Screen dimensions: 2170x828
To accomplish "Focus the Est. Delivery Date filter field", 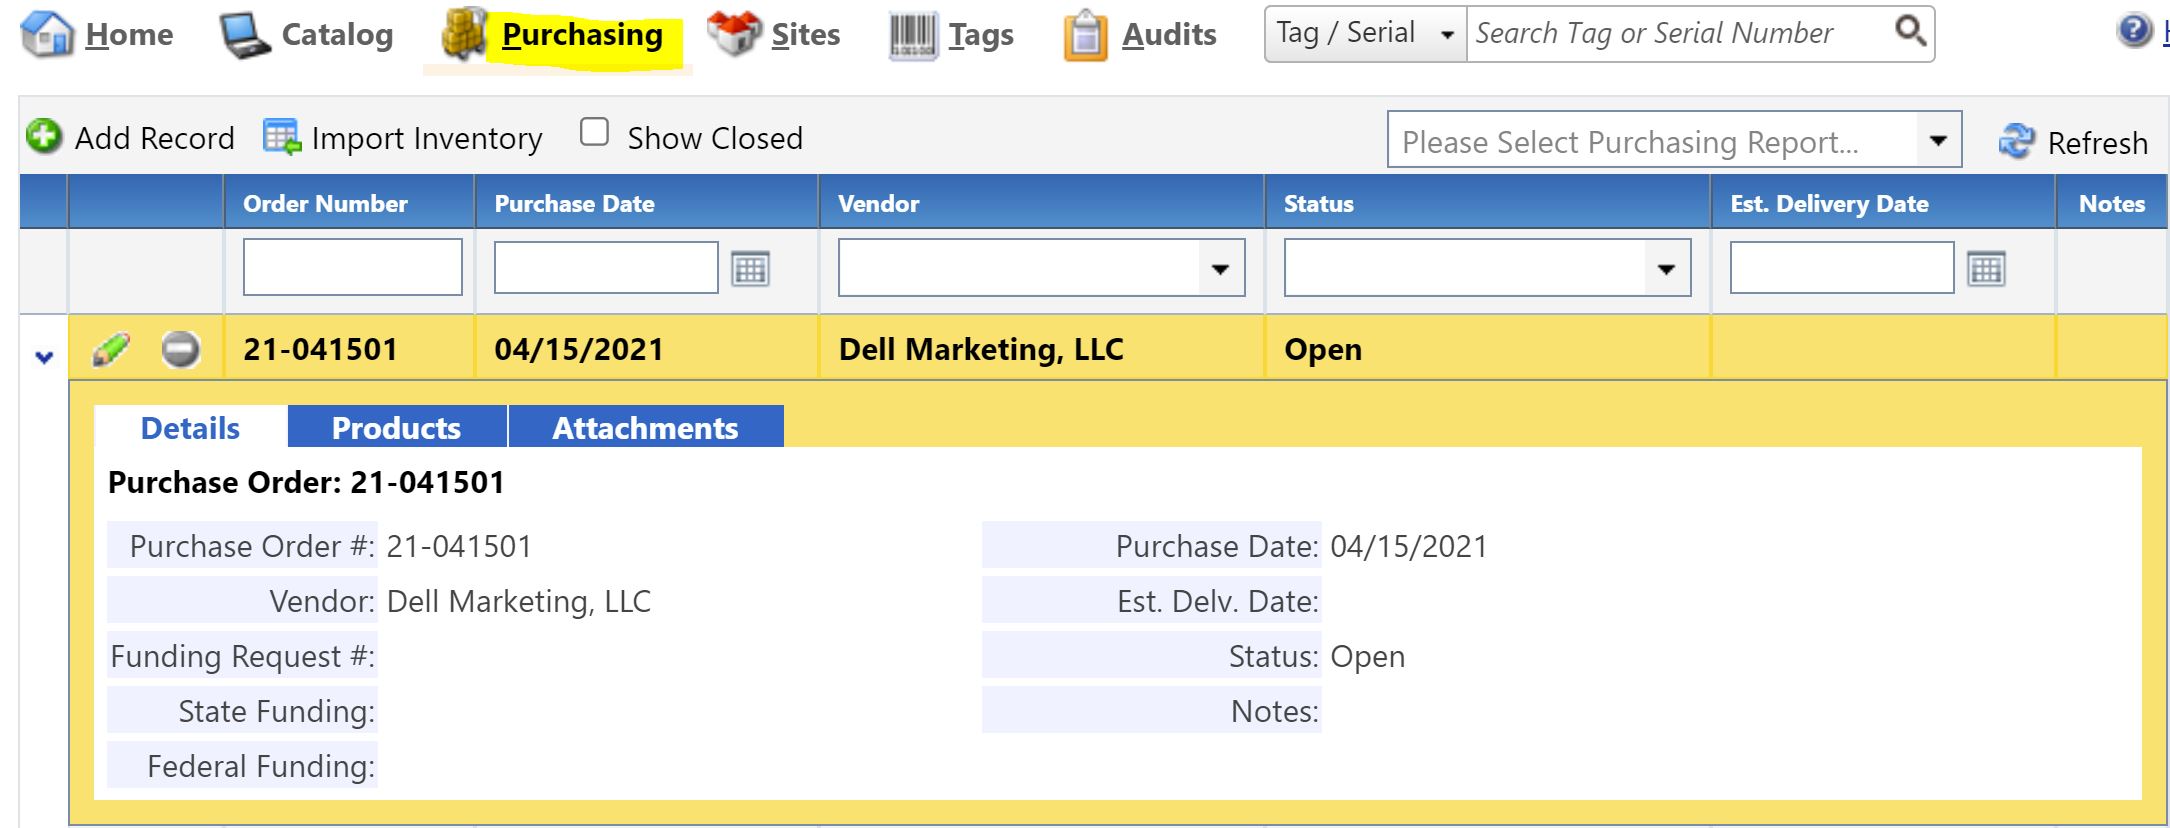I will pyautogui.click(x=1842, y=267).
